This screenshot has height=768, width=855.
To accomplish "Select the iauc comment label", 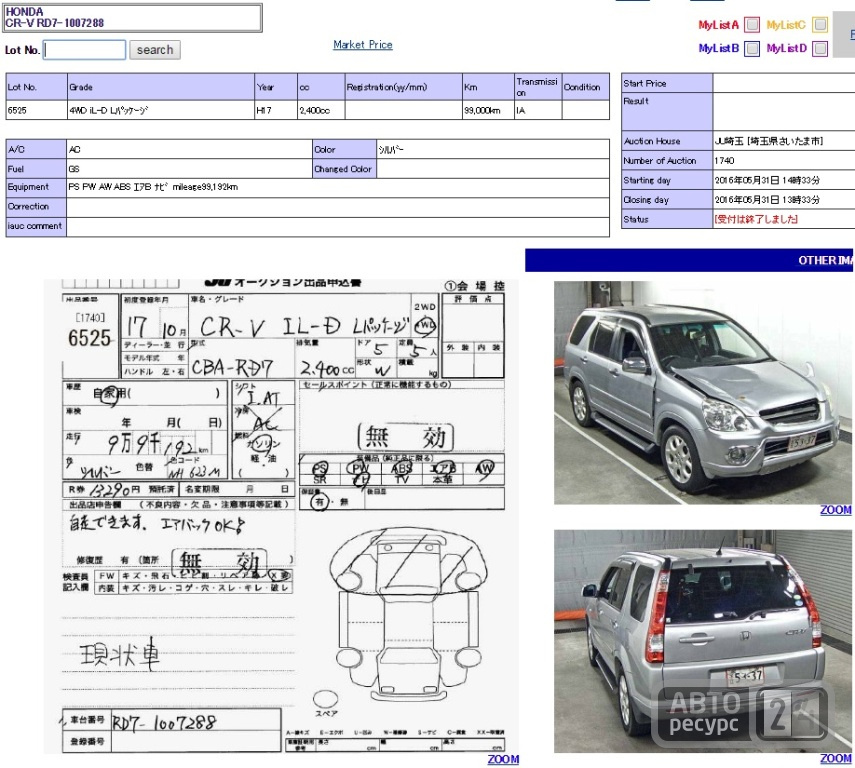I will (35, 226).
